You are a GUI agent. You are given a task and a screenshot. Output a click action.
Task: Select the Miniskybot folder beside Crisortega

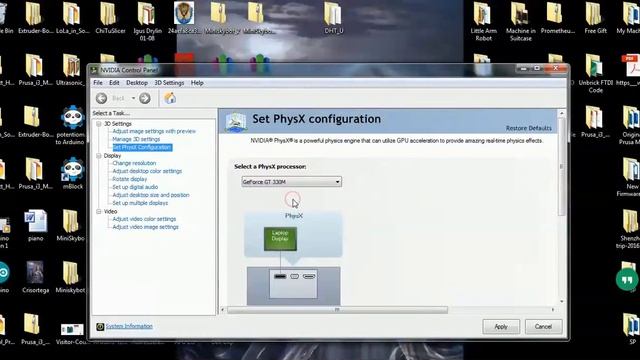coord(70,277)
